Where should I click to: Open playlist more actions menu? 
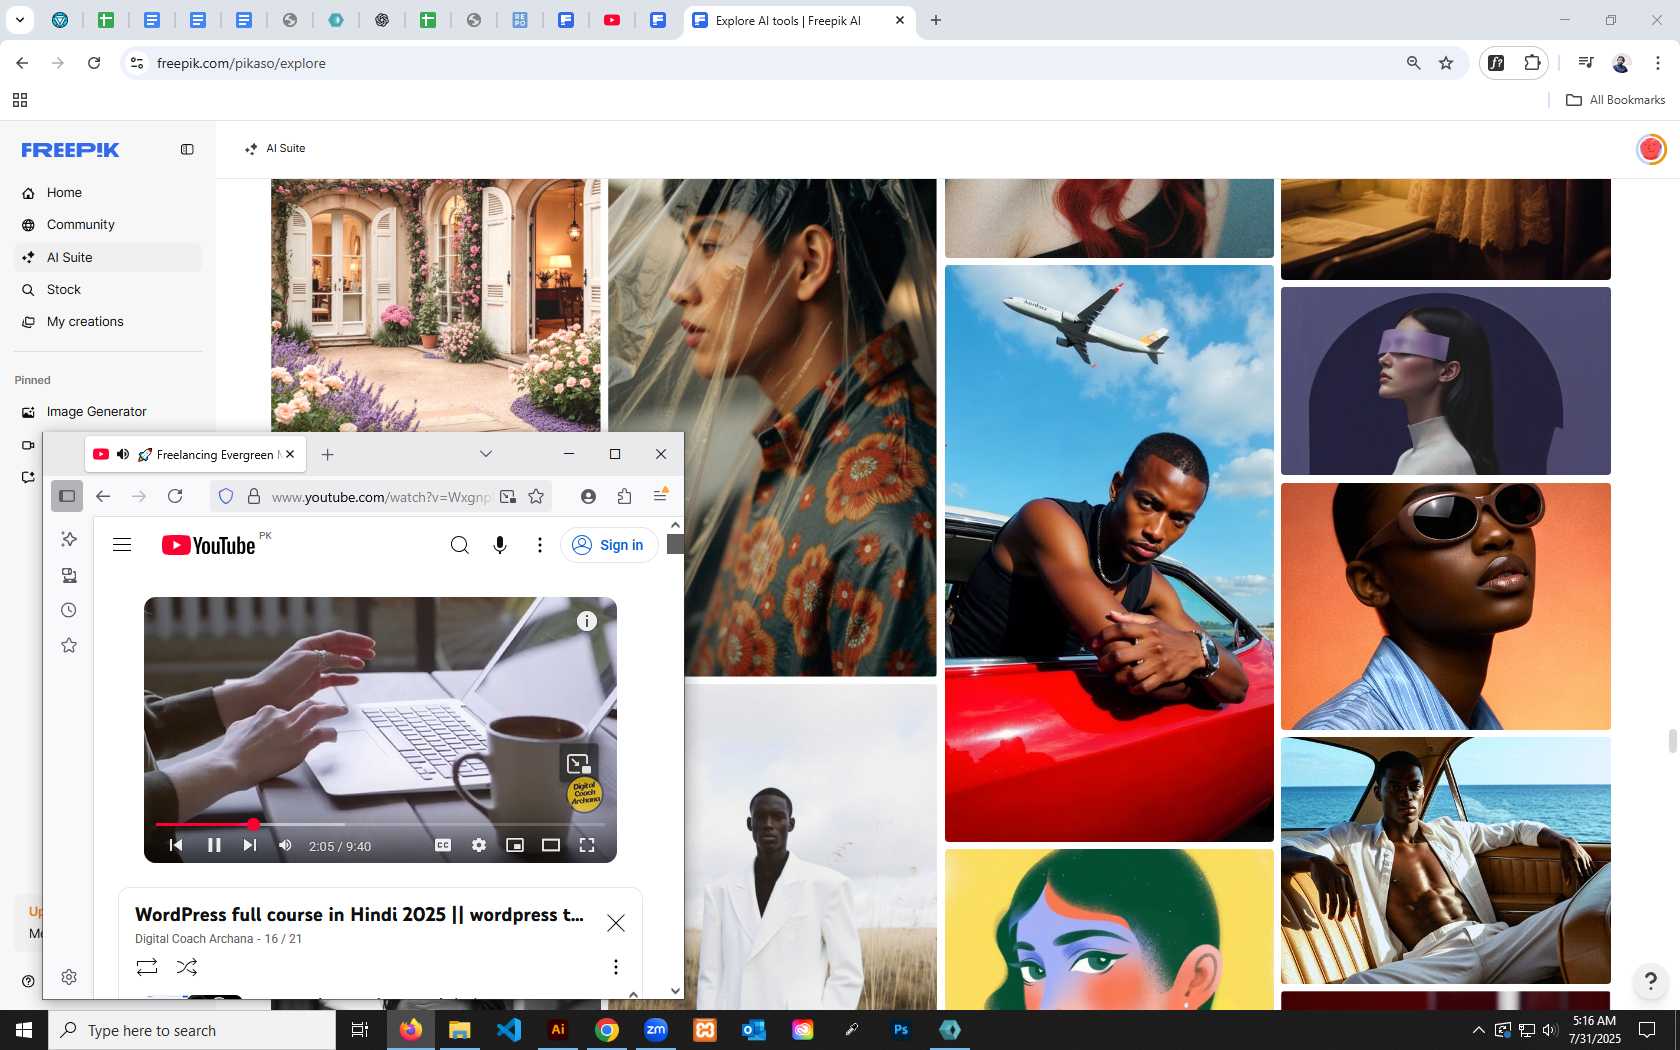(x=616, y=967)
